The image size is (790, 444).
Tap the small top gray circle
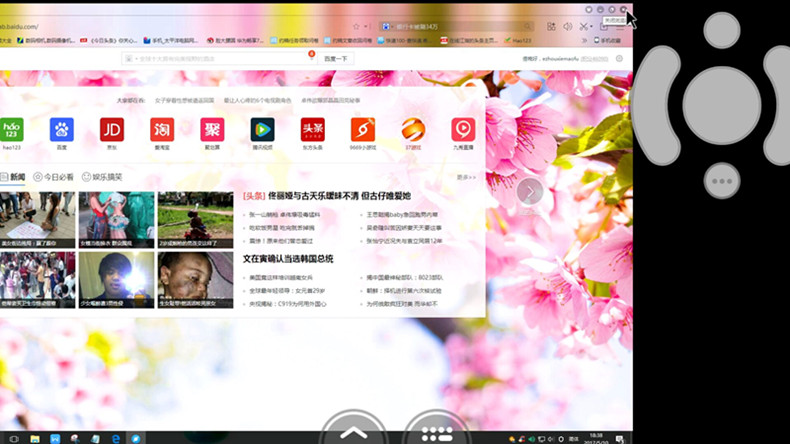pos(722,30)
